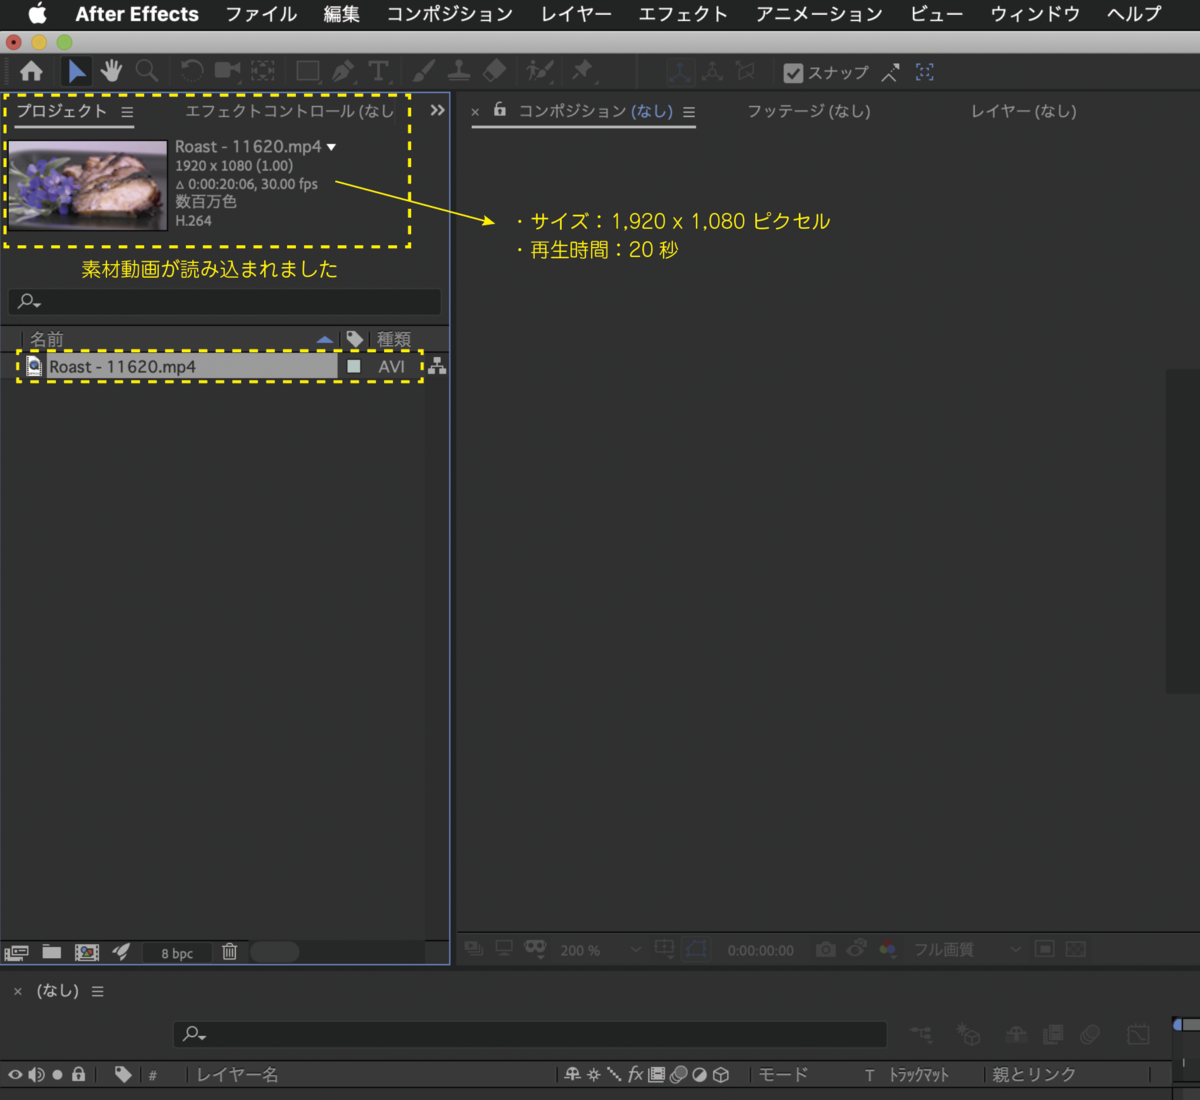1200x1100 pixels.
Task: Toggle the lock column header in timeline
Action: pos(78,1075)
